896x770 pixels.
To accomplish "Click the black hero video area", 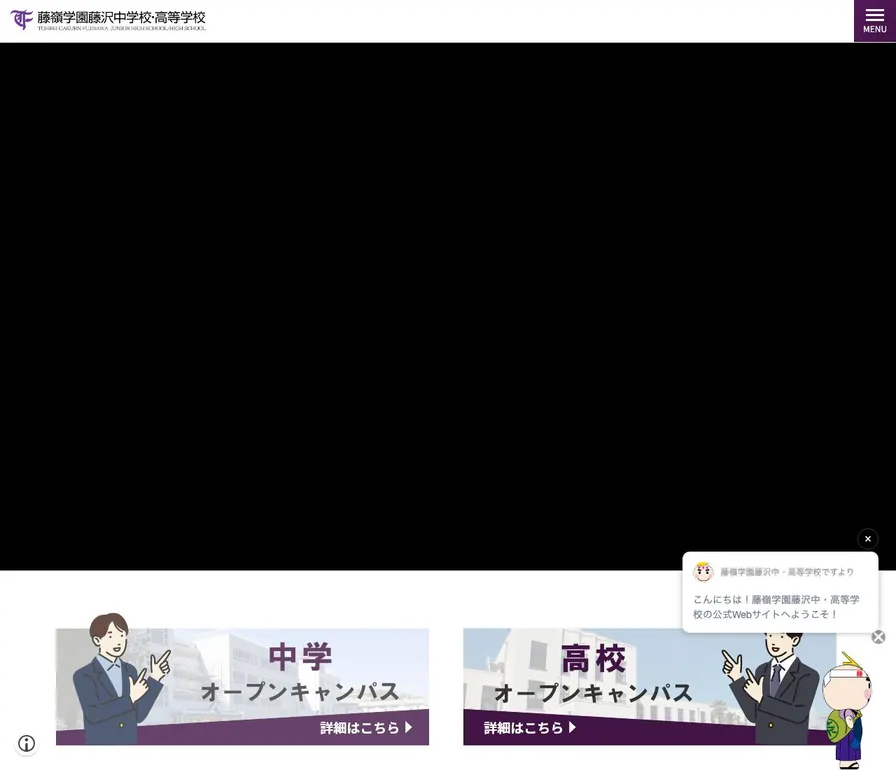I will (x=448, y=306).
